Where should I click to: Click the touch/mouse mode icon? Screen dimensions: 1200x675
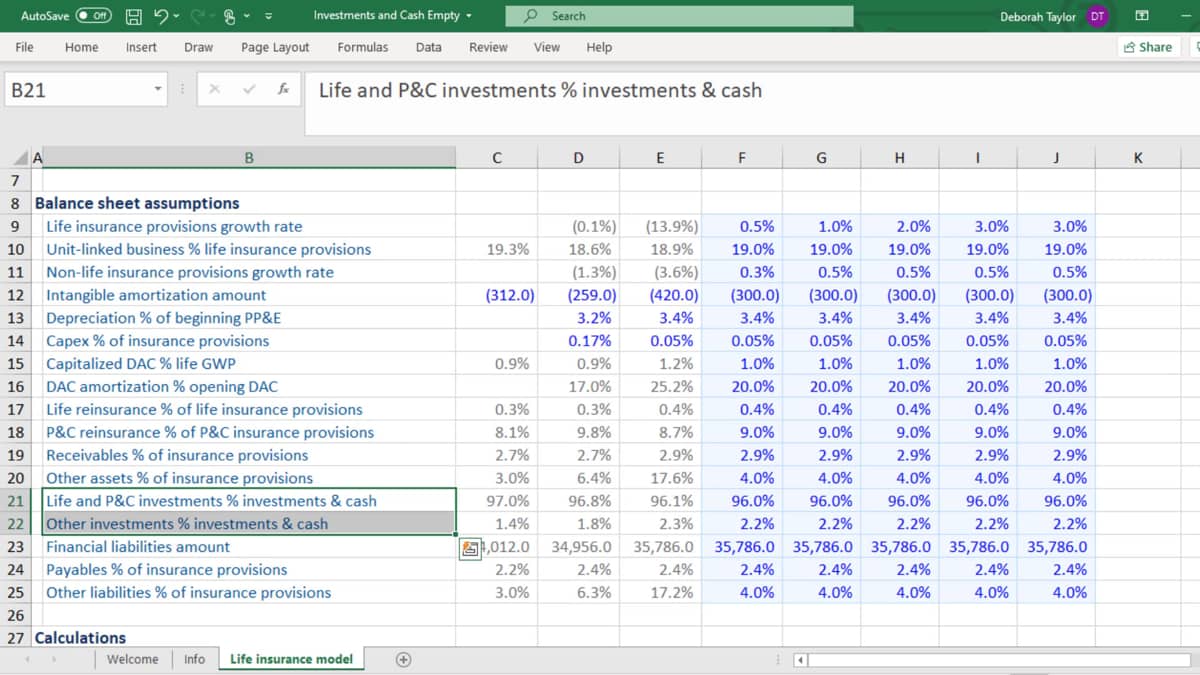click(230, 16)
